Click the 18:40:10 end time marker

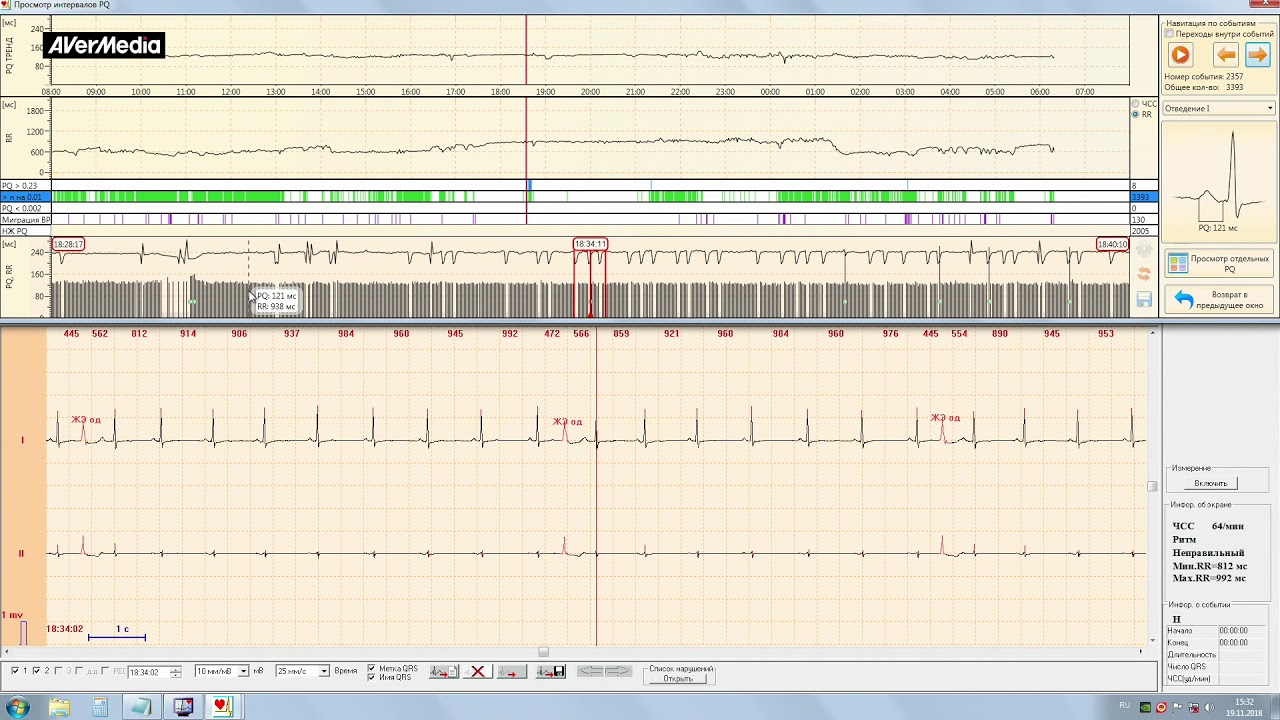(x=1112, y=244)
